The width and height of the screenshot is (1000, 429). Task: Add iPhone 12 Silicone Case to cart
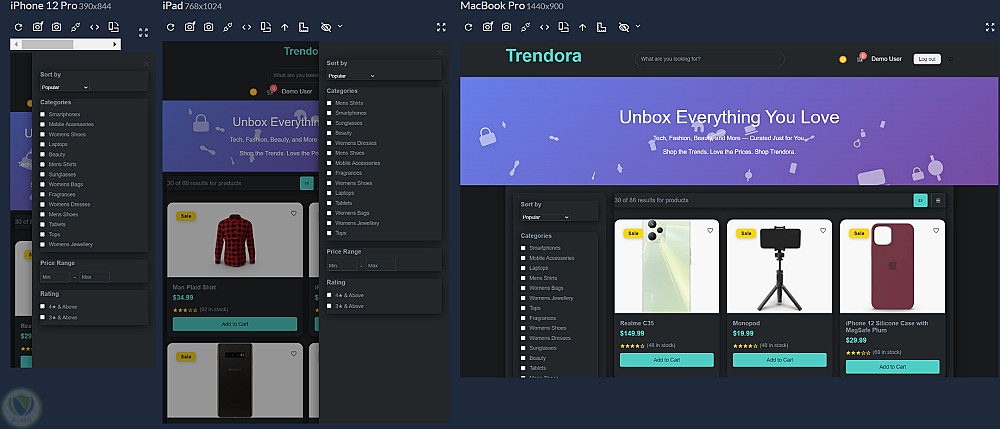click(x=892, y=367)
